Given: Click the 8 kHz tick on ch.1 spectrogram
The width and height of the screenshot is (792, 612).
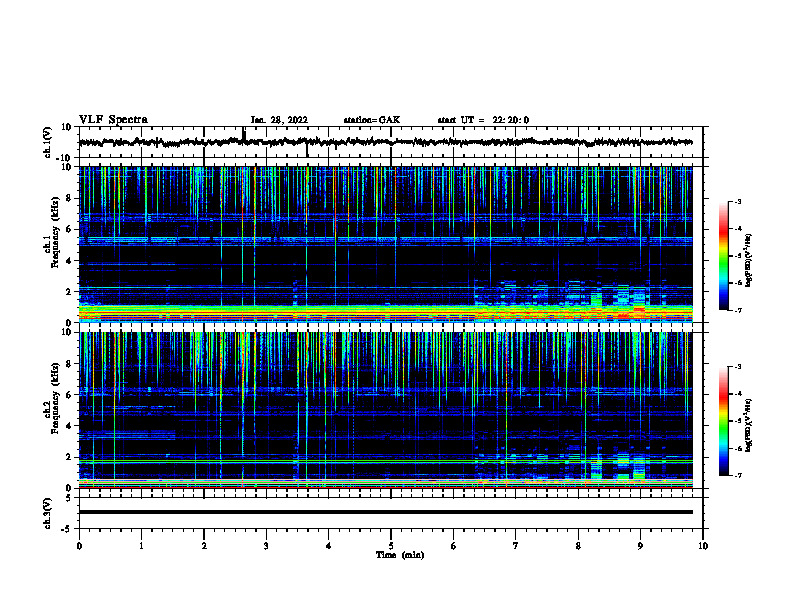Looking at the screenshot, I should click(x=71, y=198).
